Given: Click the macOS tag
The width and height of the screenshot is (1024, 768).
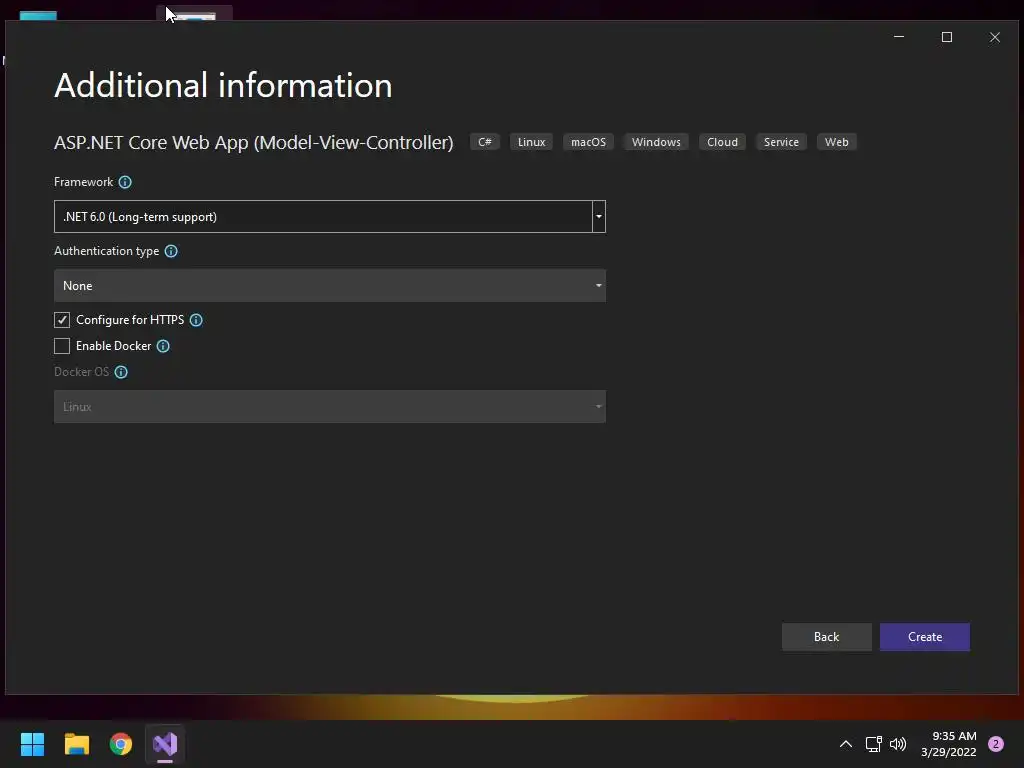Looking at the screenshot, I should coord(588,142).
